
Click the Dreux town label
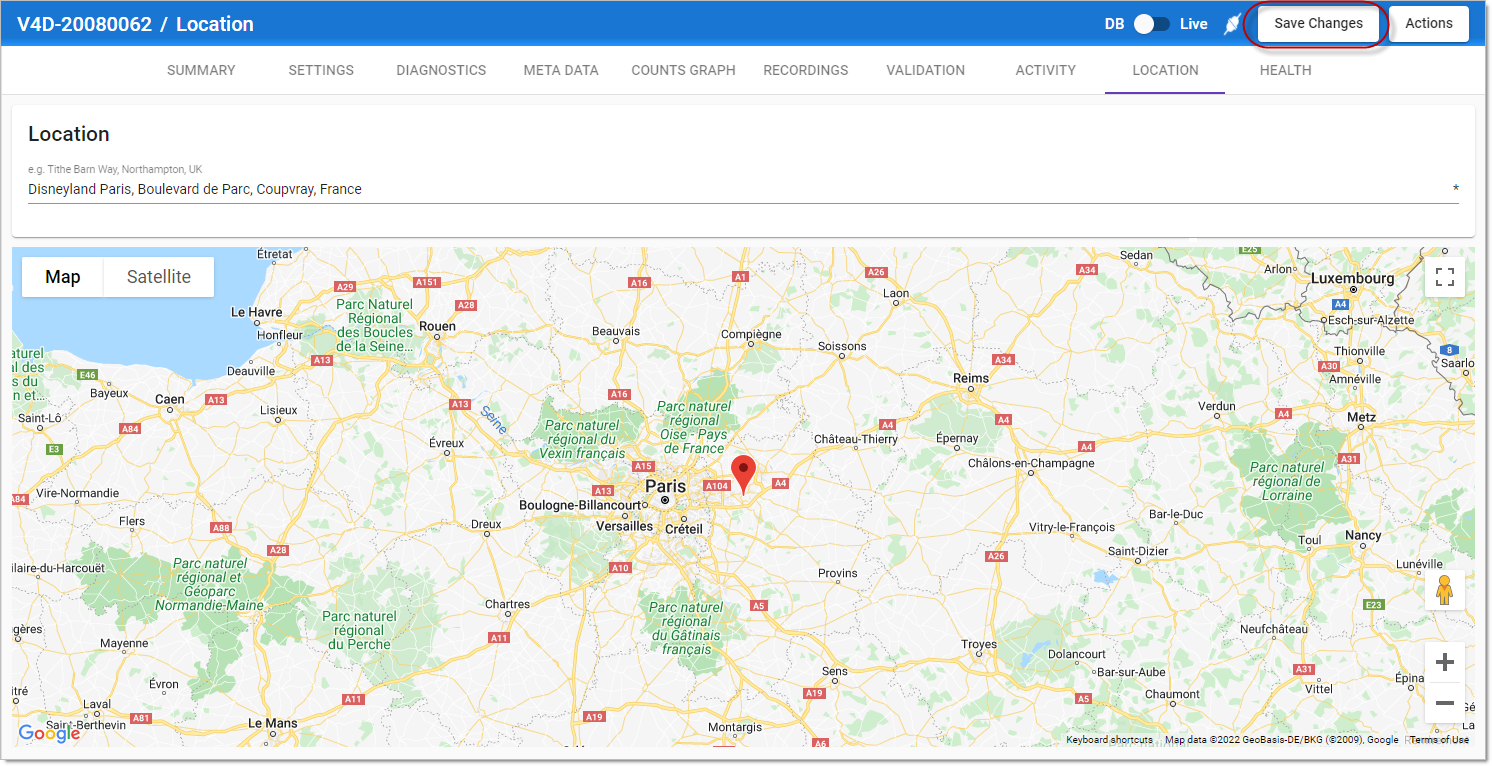pyautogui.click(x=486, y=524)
